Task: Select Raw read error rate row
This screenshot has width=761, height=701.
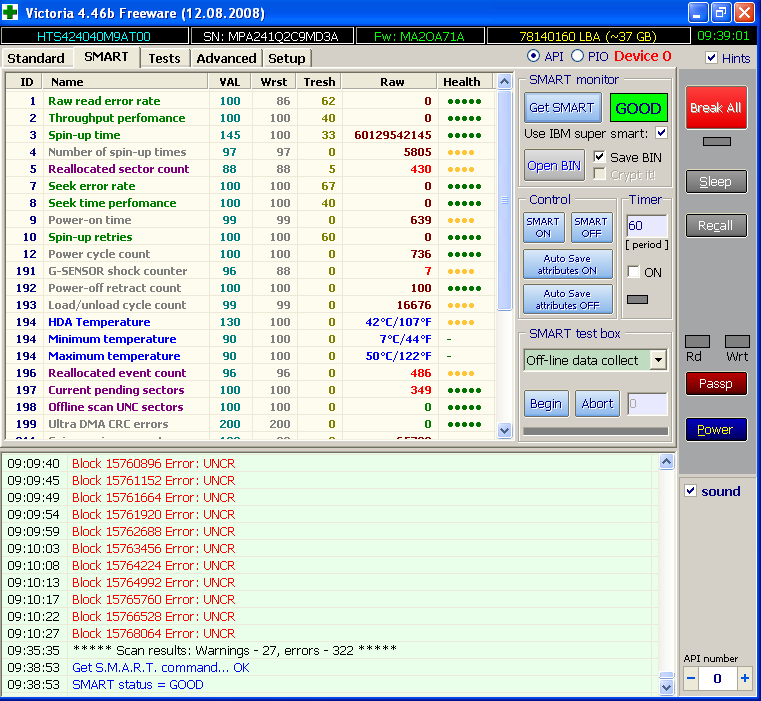Action: (x=251, y=101)
